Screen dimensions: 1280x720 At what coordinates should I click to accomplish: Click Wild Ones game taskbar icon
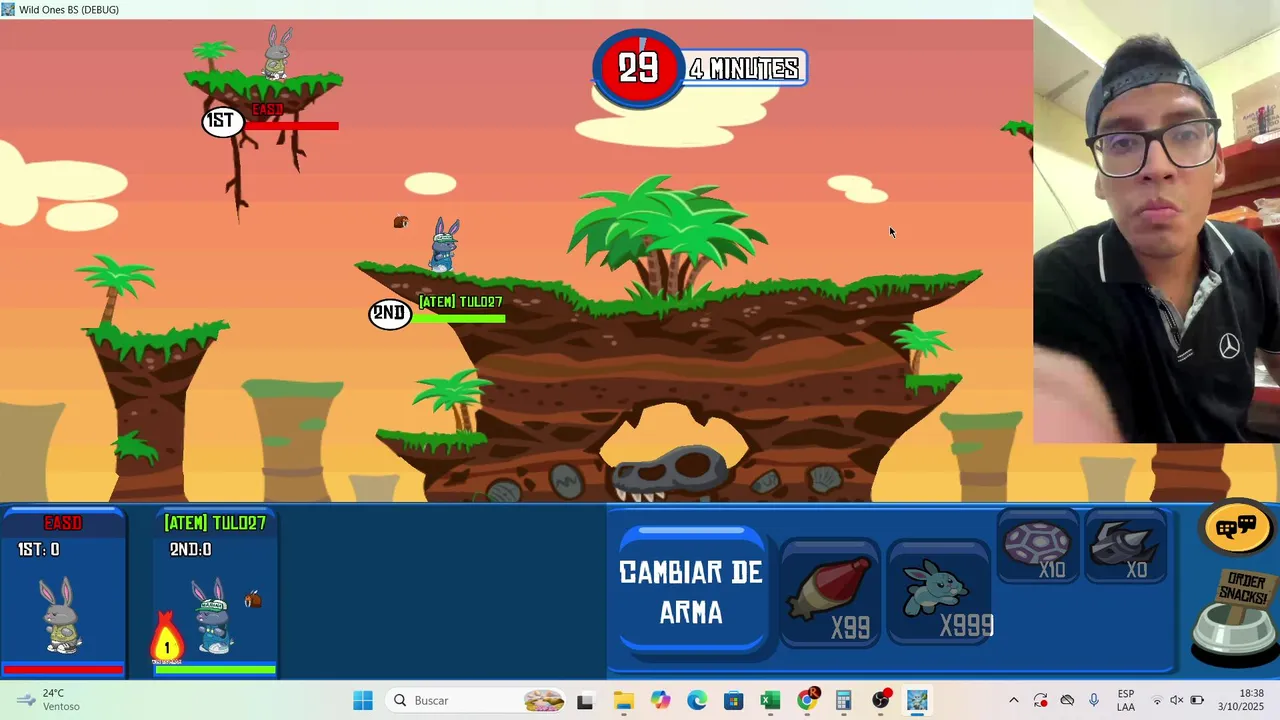[917, 700]
